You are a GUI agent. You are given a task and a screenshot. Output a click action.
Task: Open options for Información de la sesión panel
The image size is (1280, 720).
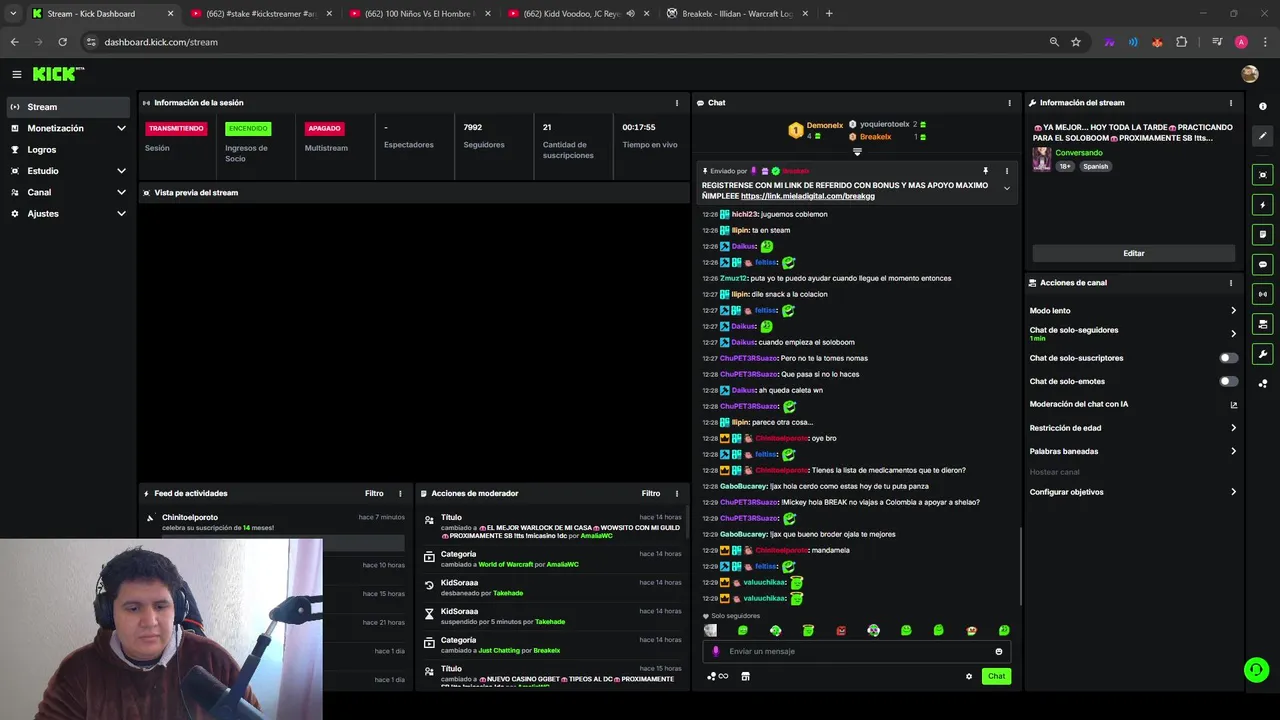pyautogui.click(x=677, y=103)
